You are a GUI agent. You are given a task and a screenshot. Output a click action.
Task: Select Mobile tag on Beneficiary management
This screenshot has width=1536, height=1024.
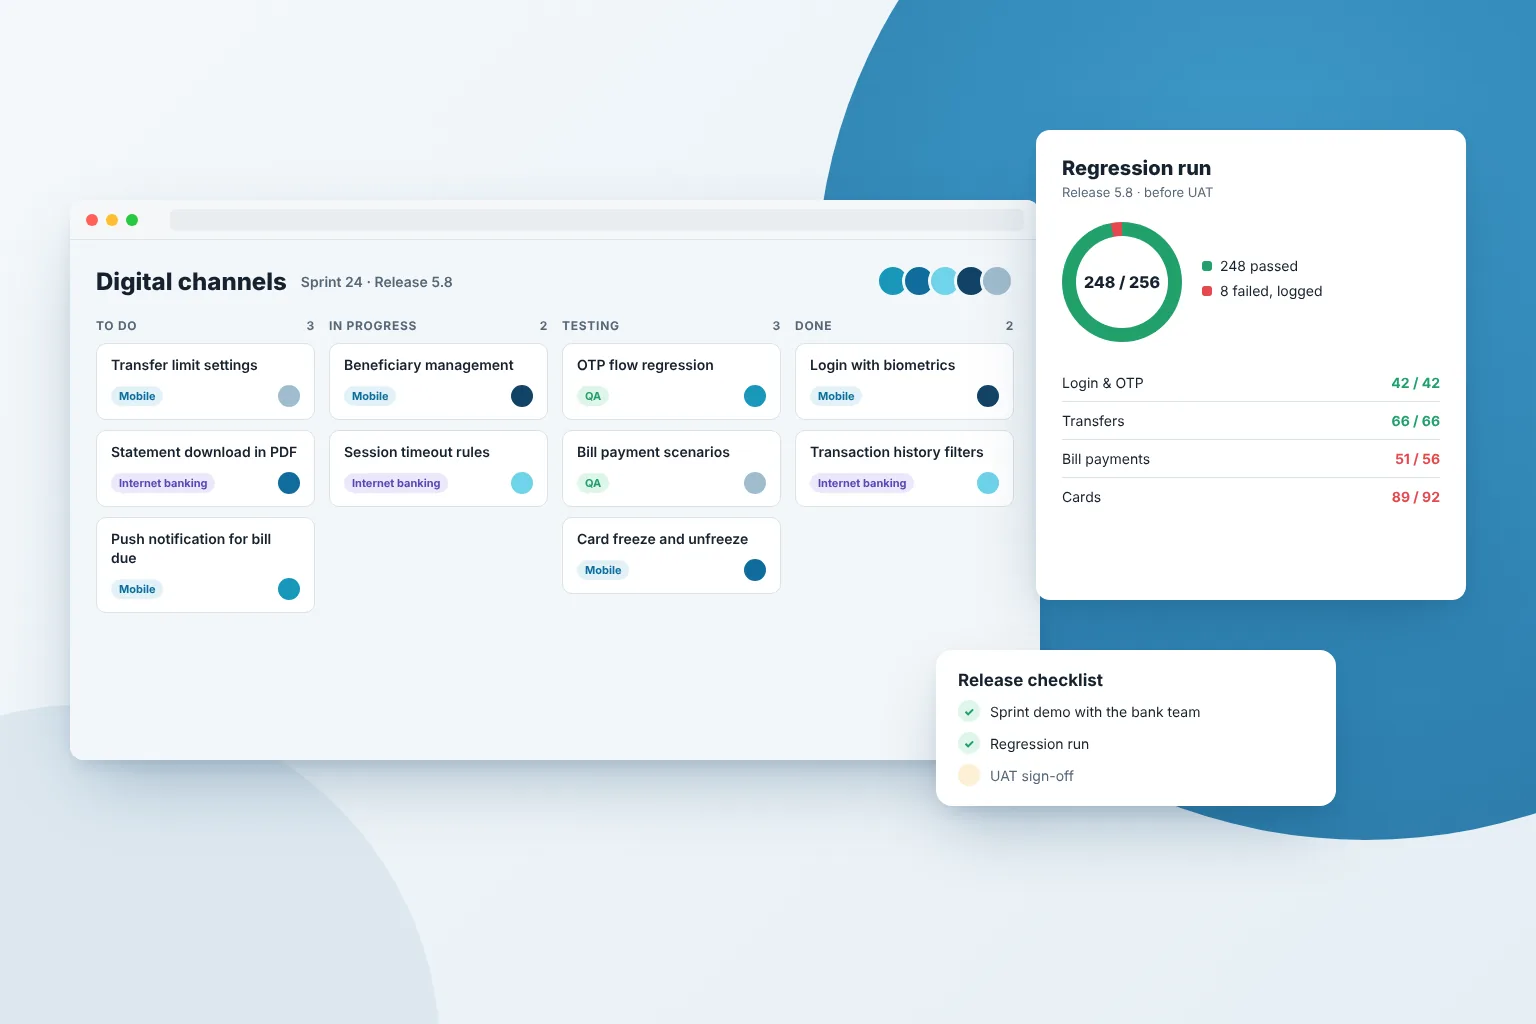370,396
